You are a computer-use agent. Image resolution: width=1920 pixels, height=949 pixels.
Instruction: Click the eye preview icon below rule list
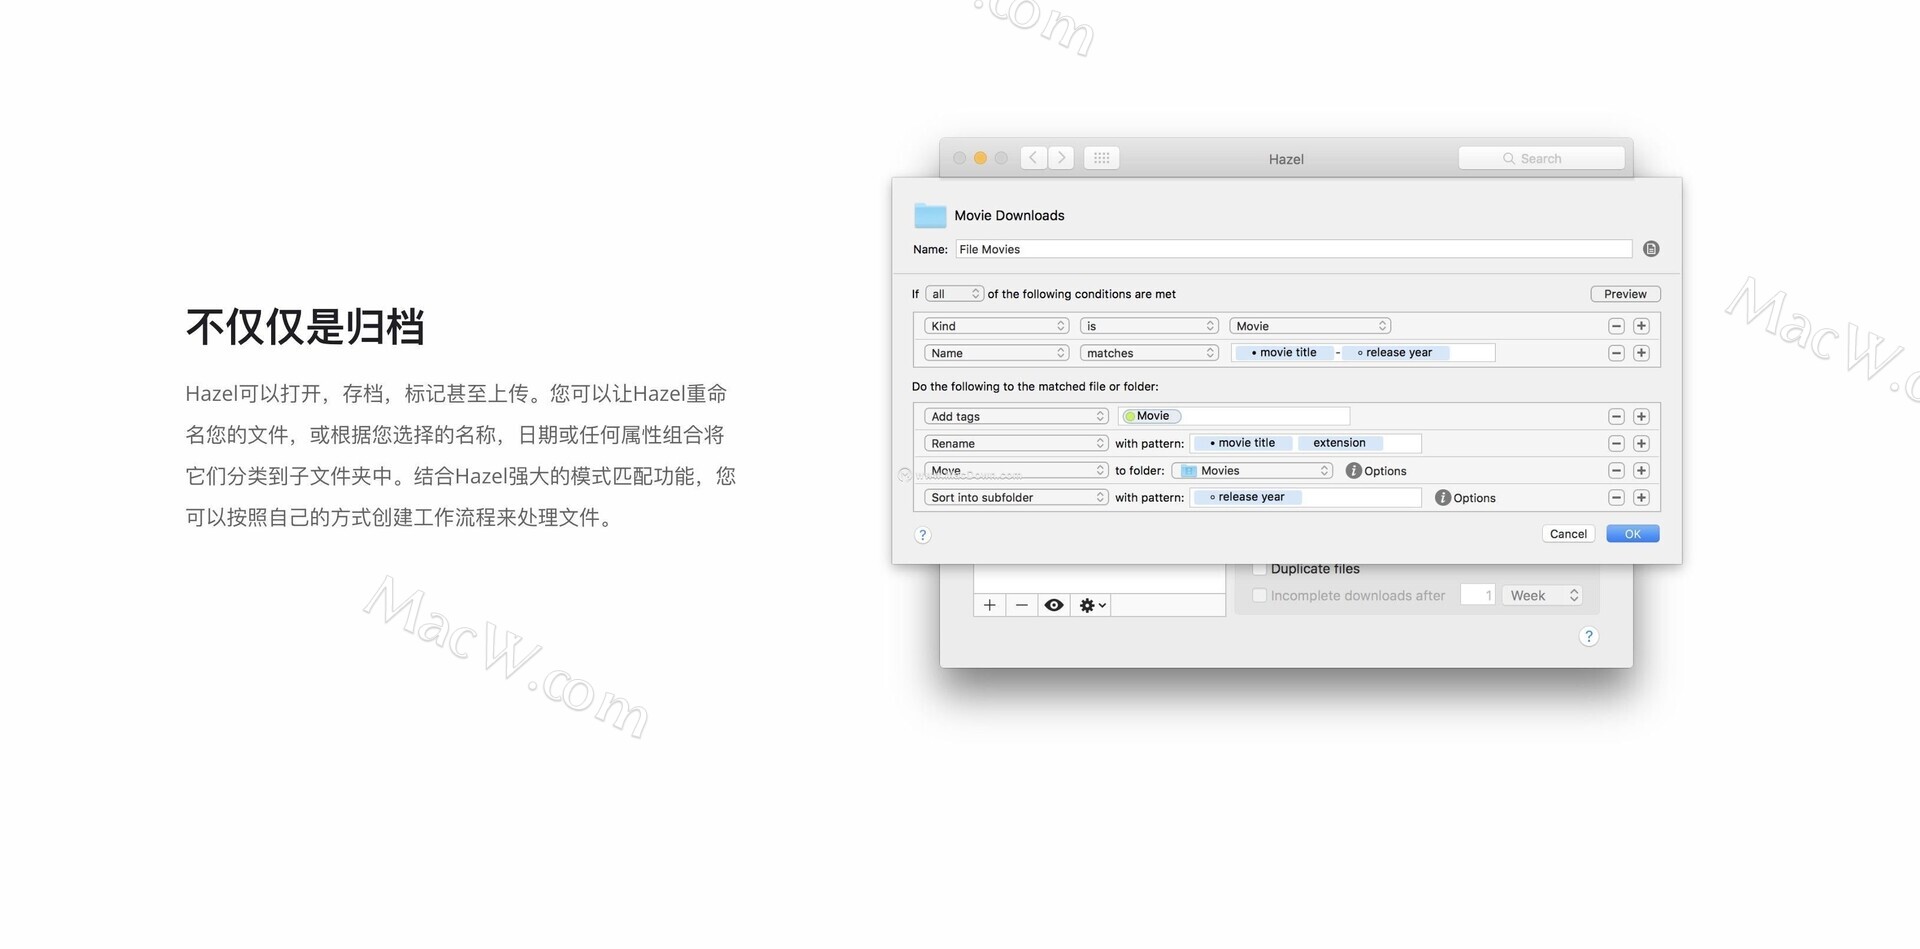click(x=1053, y=605)
